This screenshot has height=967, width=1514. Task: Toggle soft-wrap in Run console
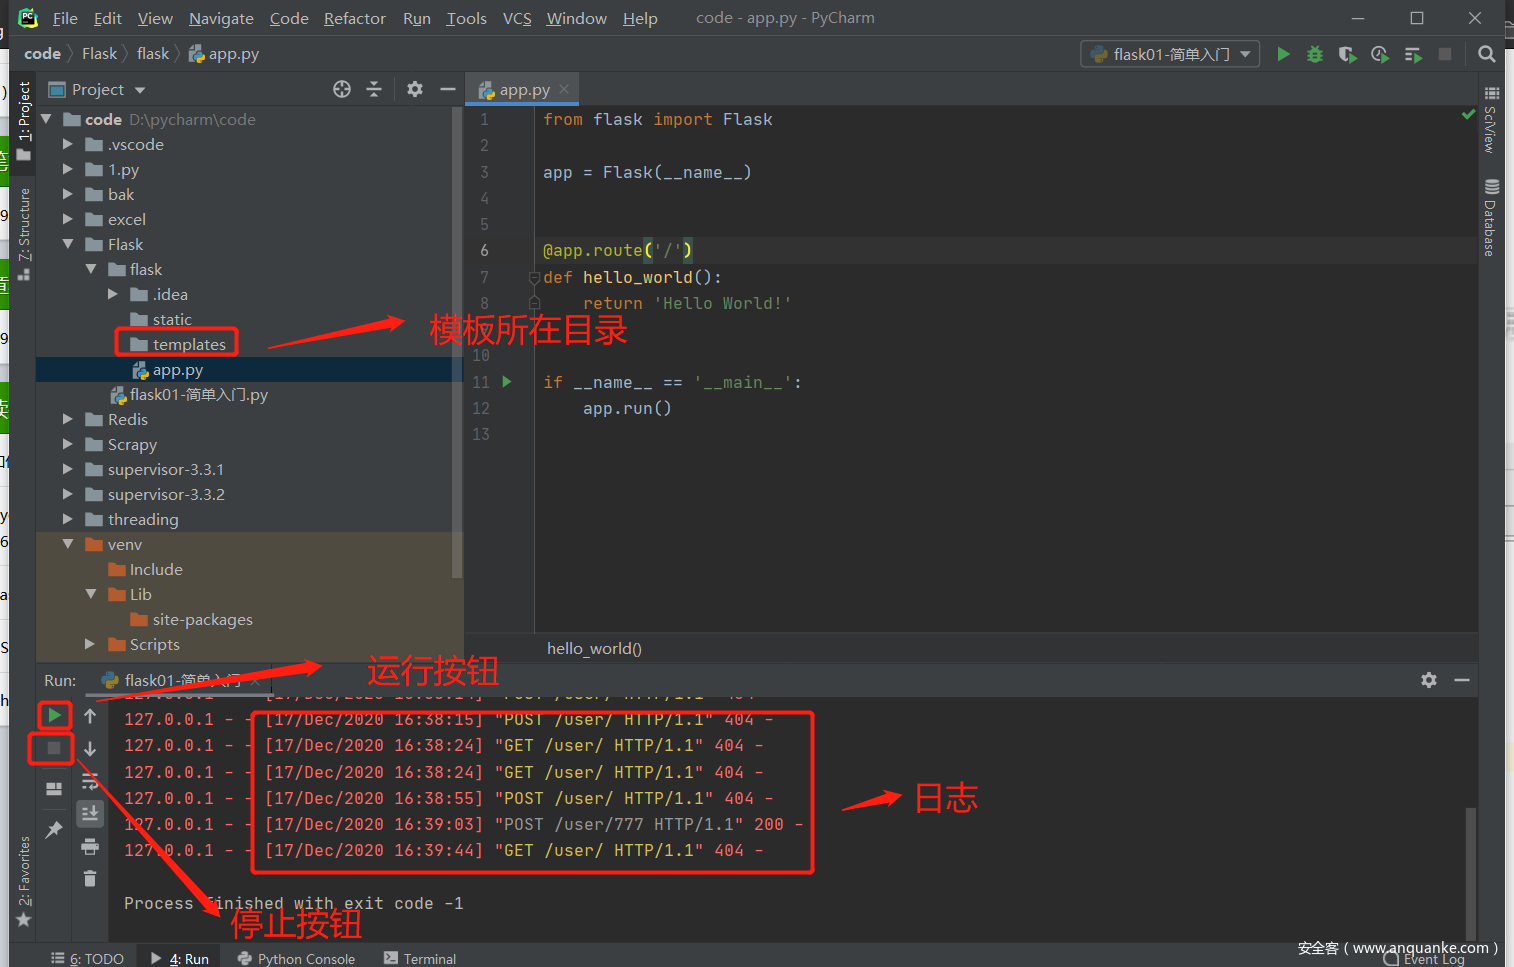pos(90,781)
